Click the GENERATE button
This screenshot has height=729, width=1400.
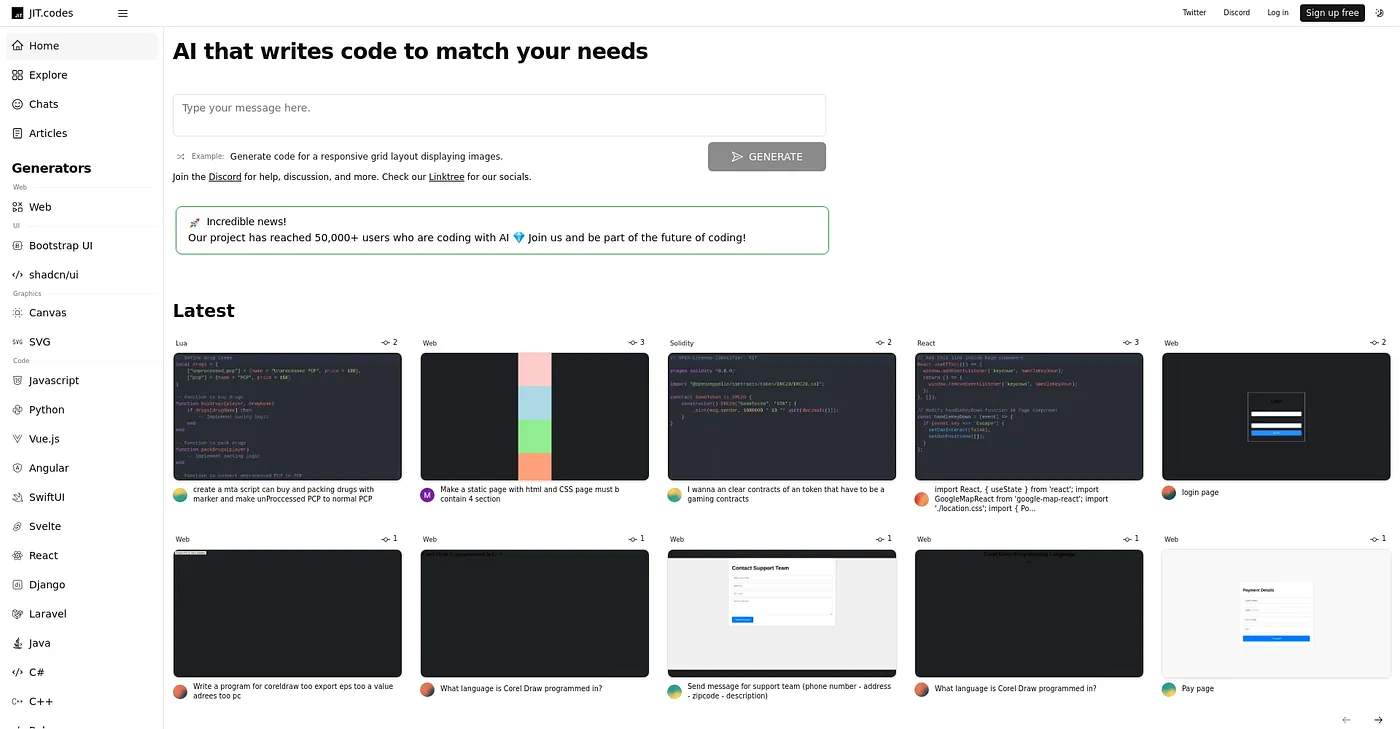point(767,157)
